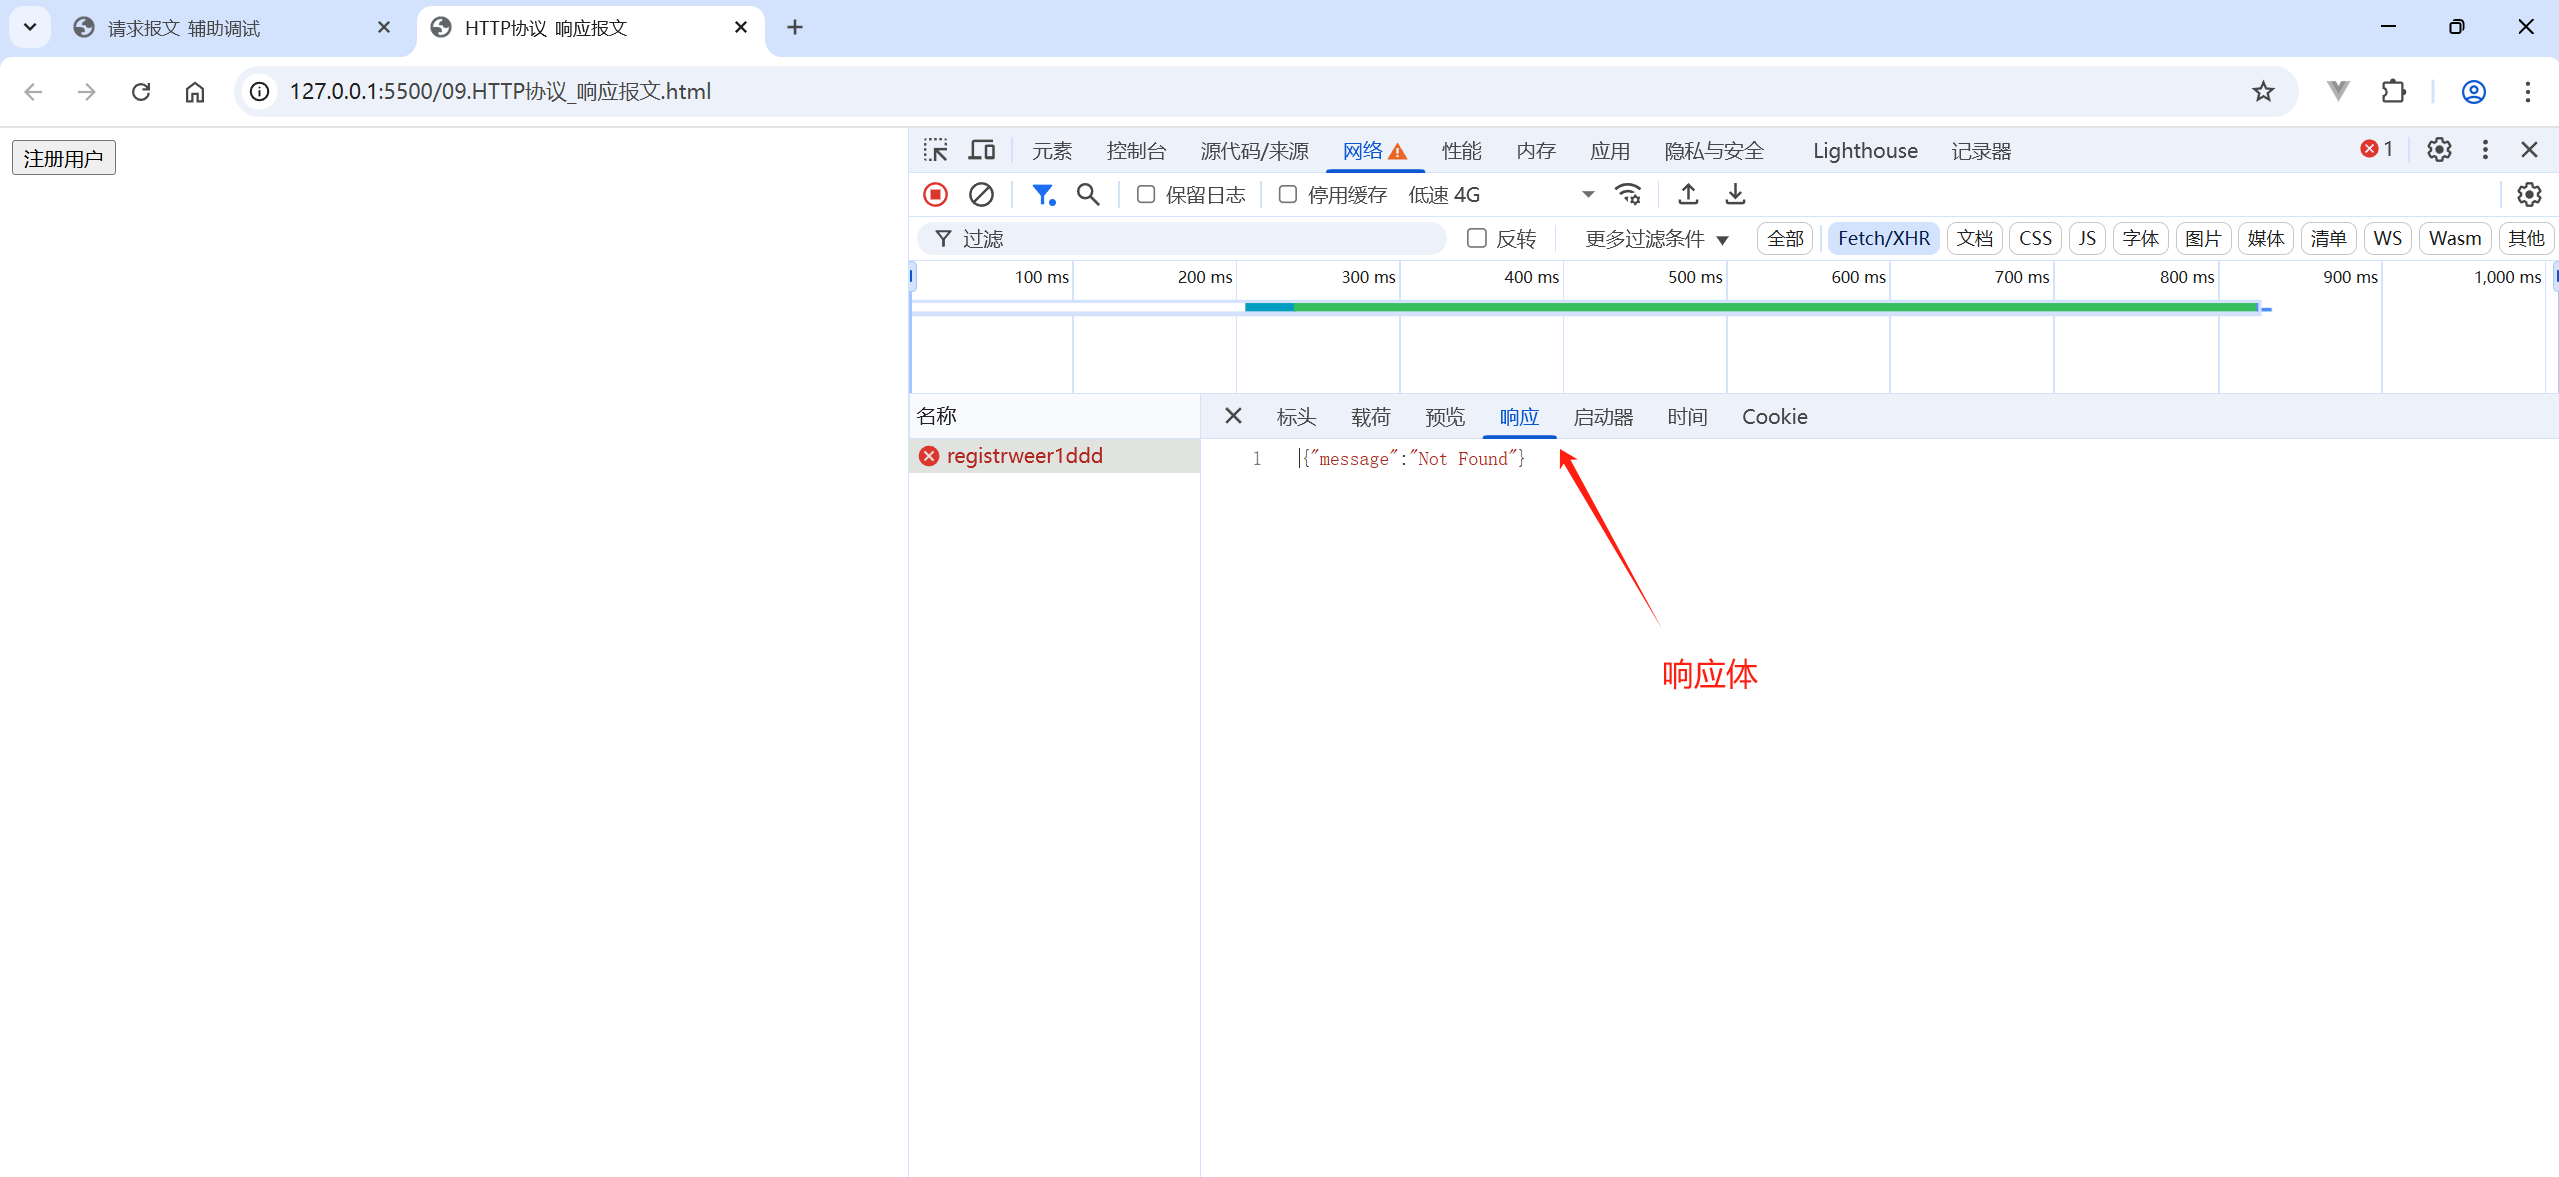Enable the 保留日志 checkbox
The height and width of the screenshot is (1177, 2559).
[1146, 194]
